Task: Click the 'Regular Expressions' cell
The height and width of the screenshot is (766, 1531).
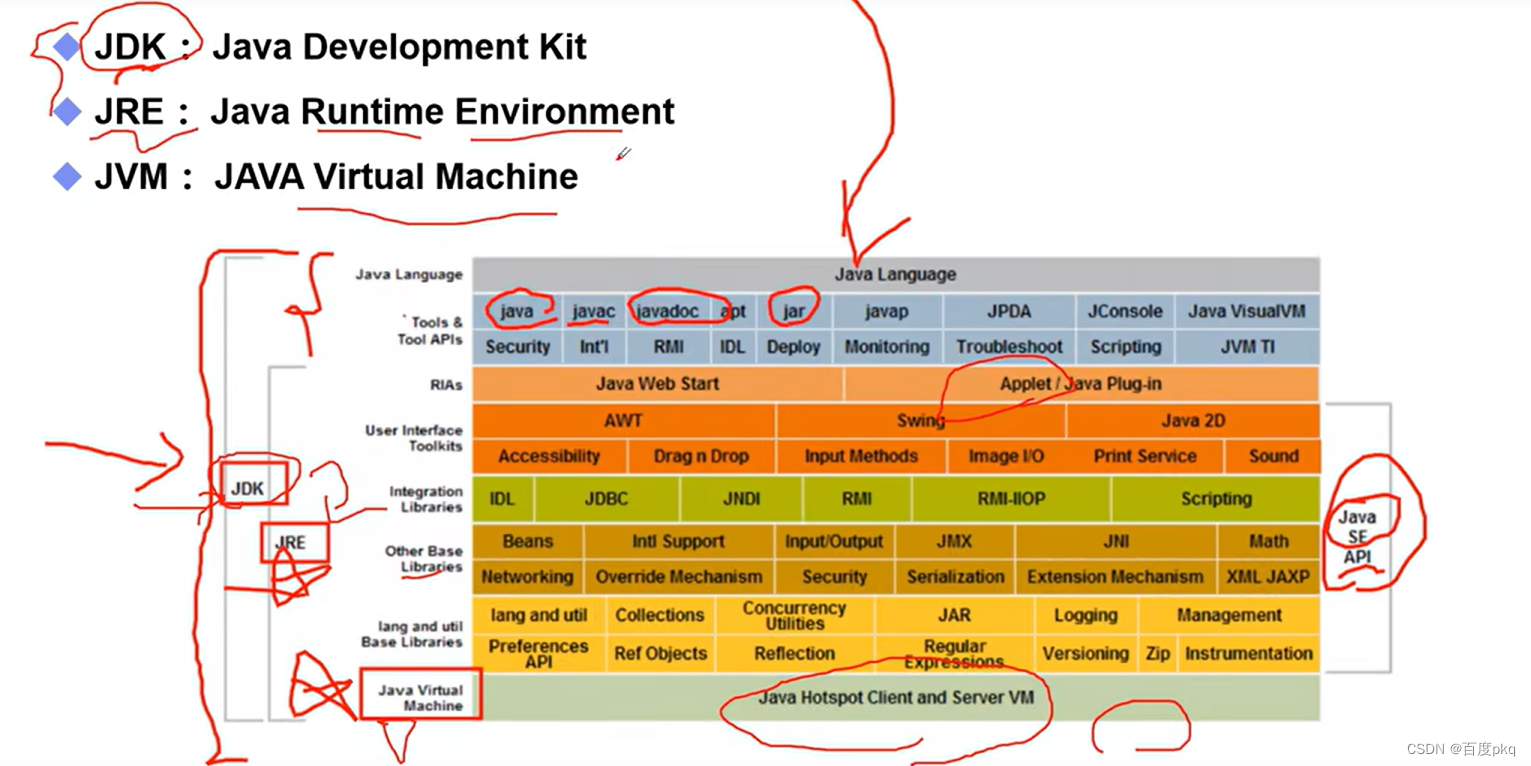Action: 954,654
